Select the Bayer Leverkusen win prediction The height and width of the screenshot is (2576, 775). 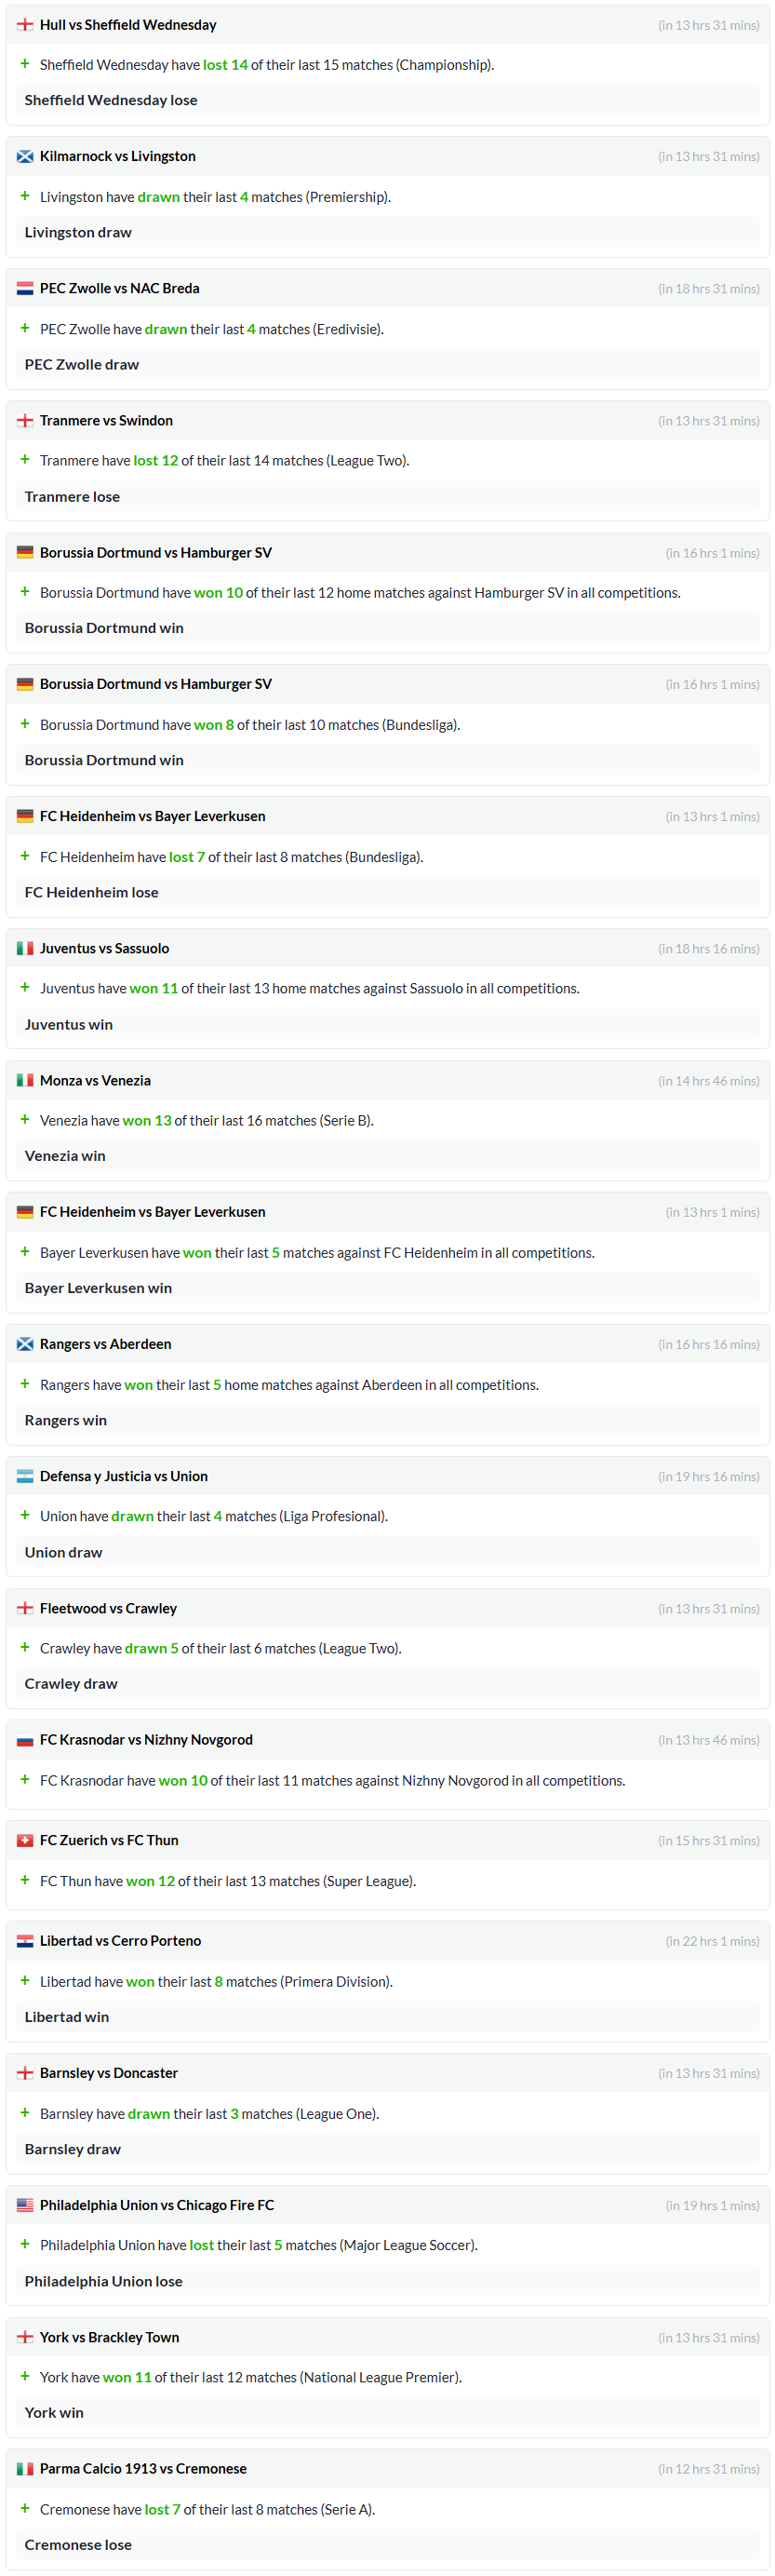coord(388,1288)
